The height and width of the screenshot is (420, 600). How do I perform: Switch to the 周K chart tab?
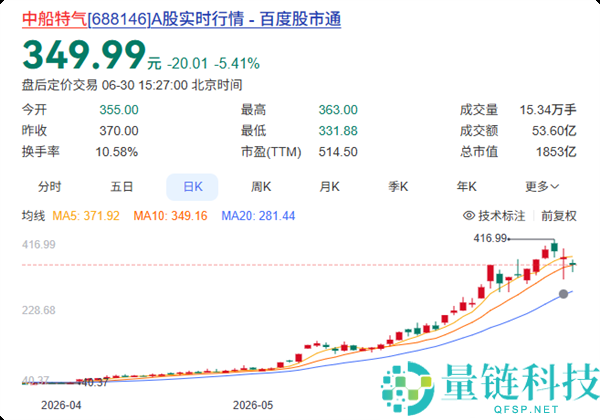click(261, 187)
